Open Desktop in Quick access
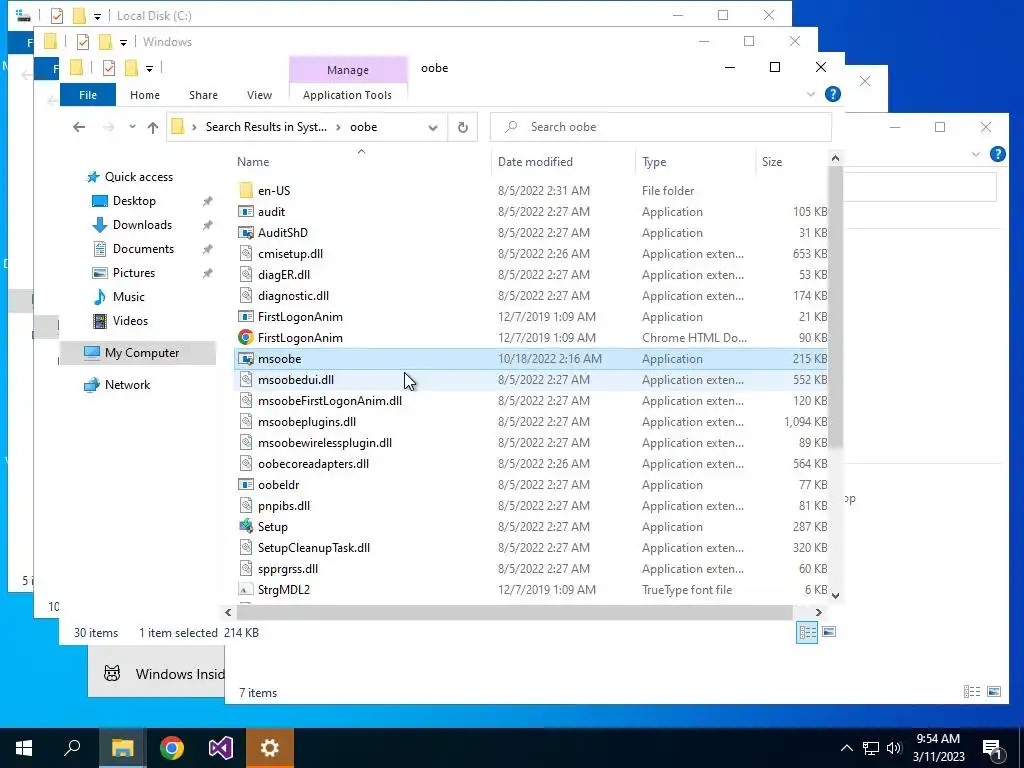Image resolution: width=1024 pixels, height=768 pixels. click(x=134, y=200)
